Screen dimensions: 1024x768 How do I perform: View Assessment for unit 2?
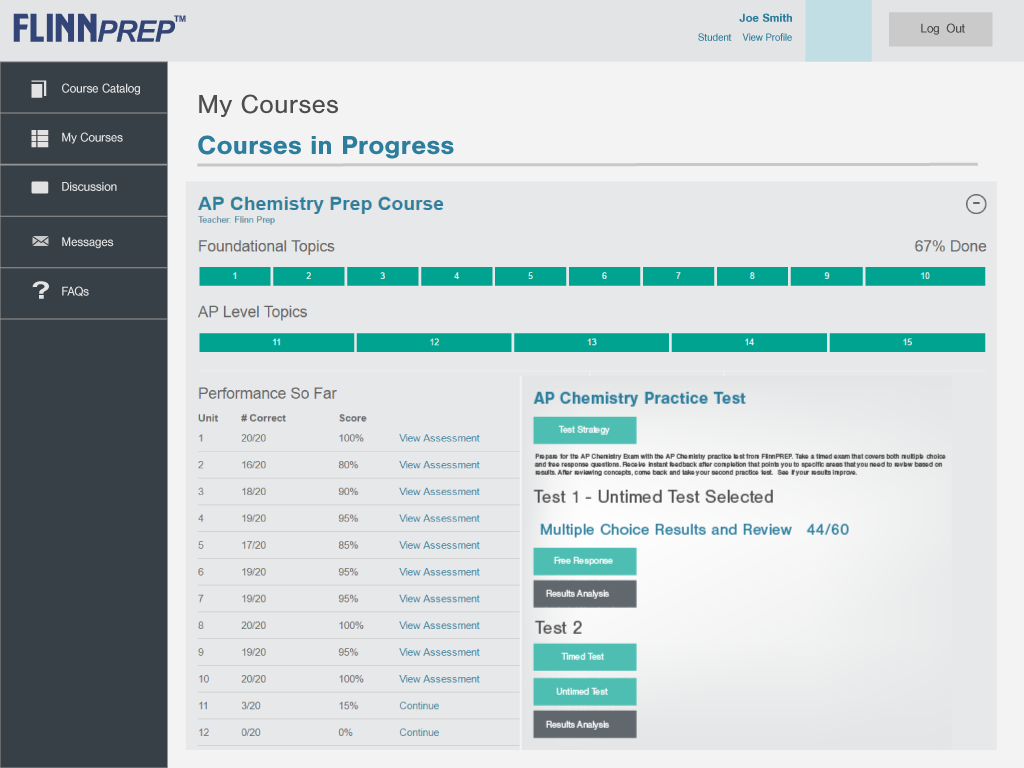439,465
